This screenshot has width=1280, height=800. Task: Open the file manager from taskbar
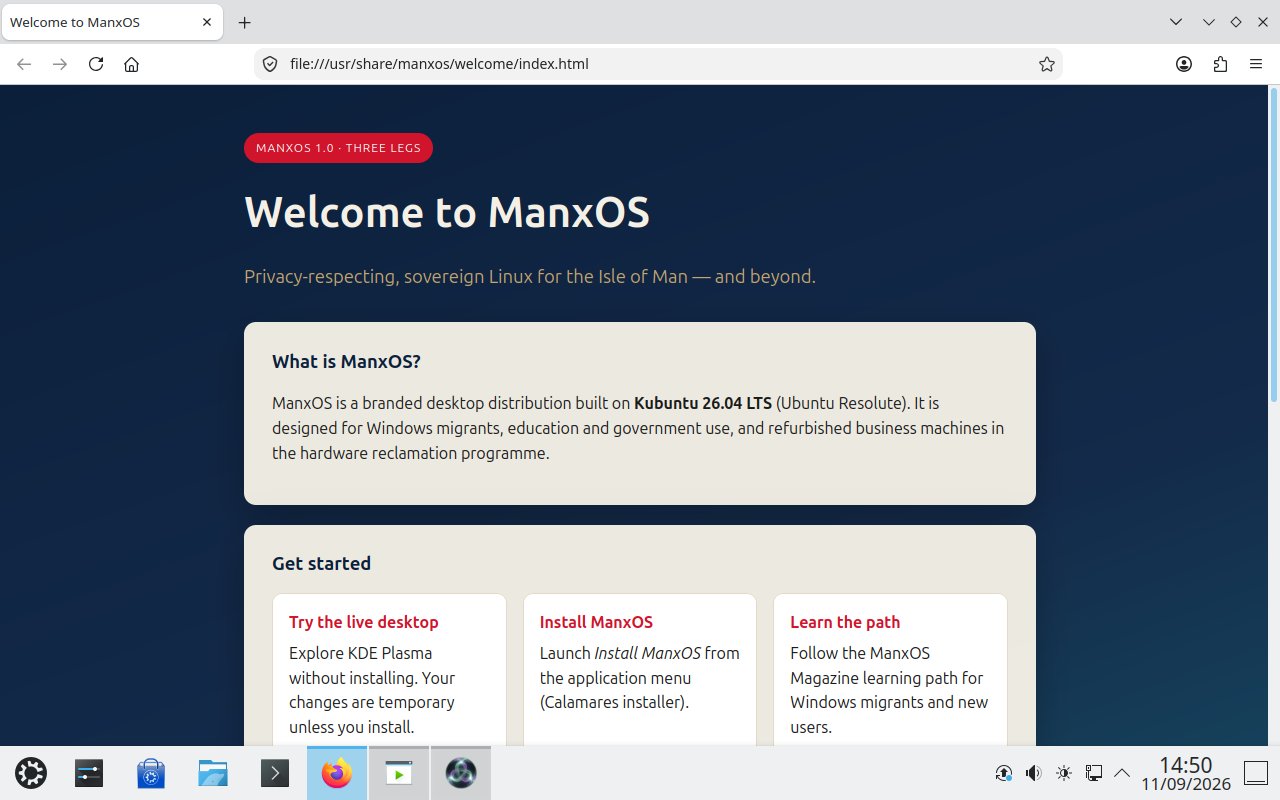[x=213, y=773]
